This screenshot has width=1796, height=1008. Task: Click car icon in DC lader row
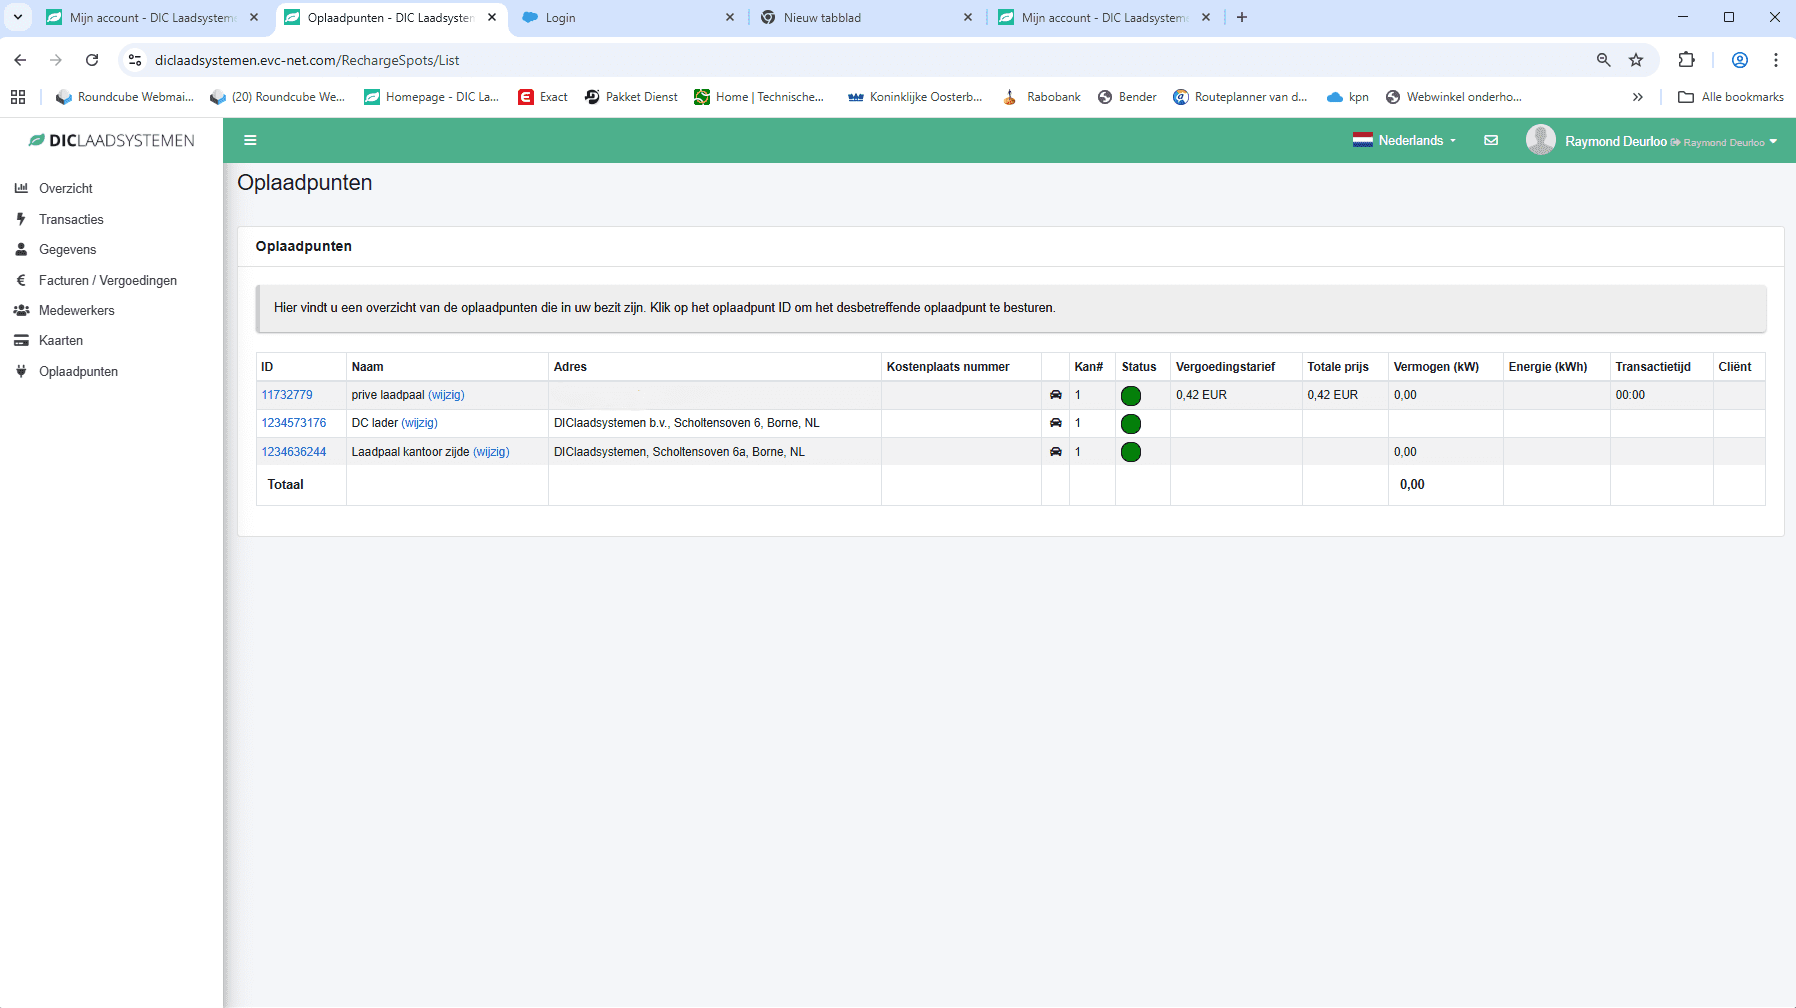coord(1055,423)
